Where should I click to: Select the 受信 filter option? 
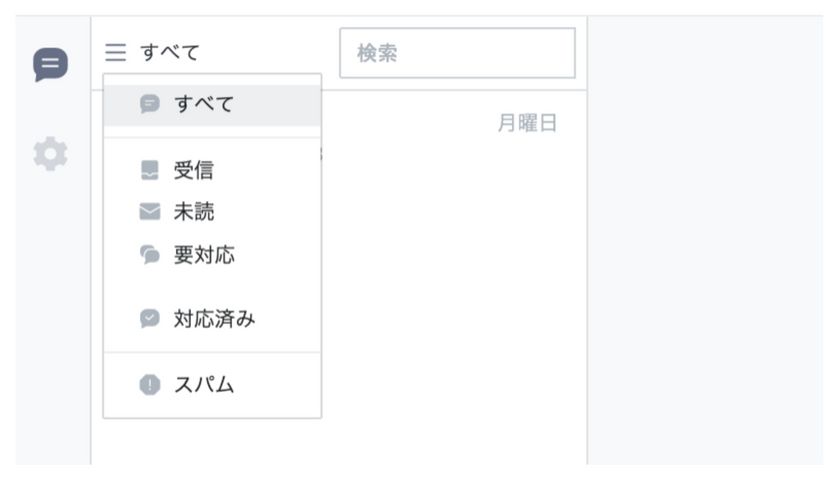point(213,170)
